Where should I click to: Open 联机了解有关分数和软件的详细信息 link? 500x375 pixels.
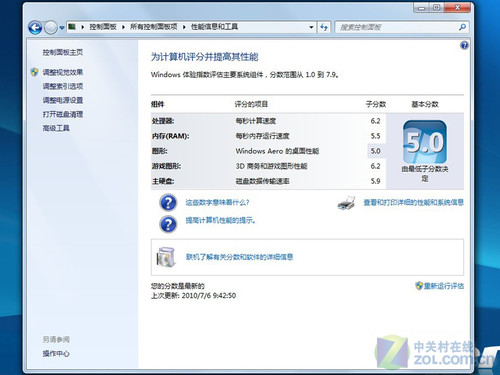pos(239,257)
